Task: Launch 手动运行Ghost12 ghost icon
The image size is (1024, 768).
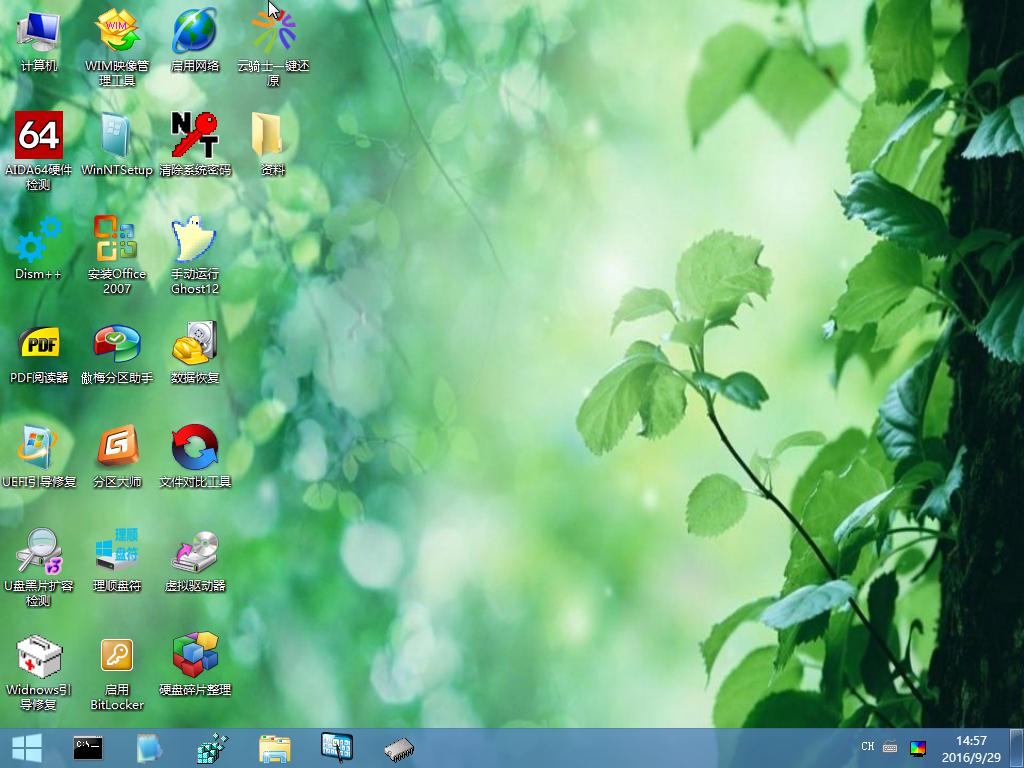Action: pos(195,240)
